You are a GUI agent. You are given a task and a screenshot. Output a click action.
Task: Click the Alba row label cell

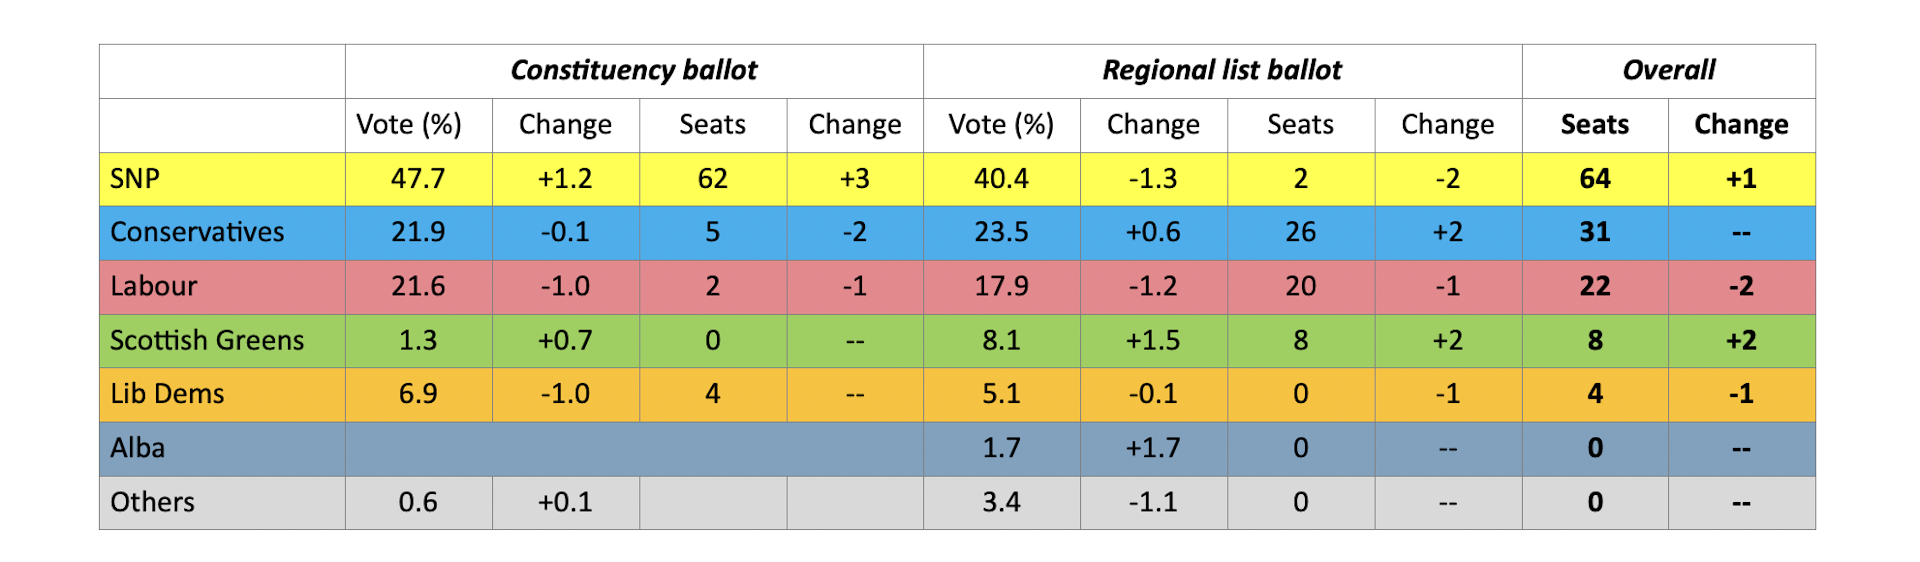pos(138,448)
